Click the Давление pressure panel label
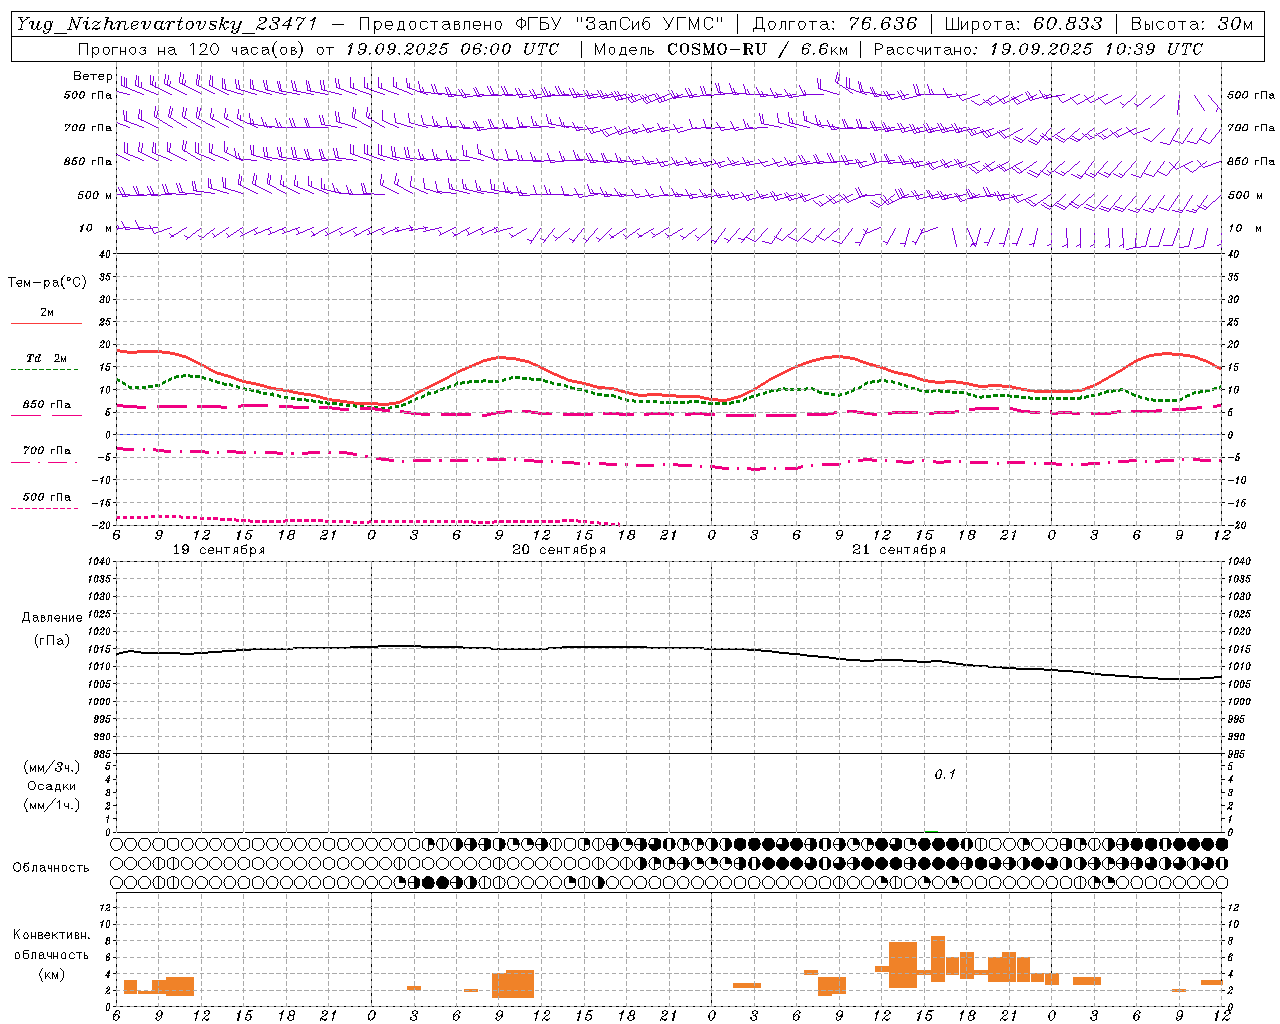 52,618
